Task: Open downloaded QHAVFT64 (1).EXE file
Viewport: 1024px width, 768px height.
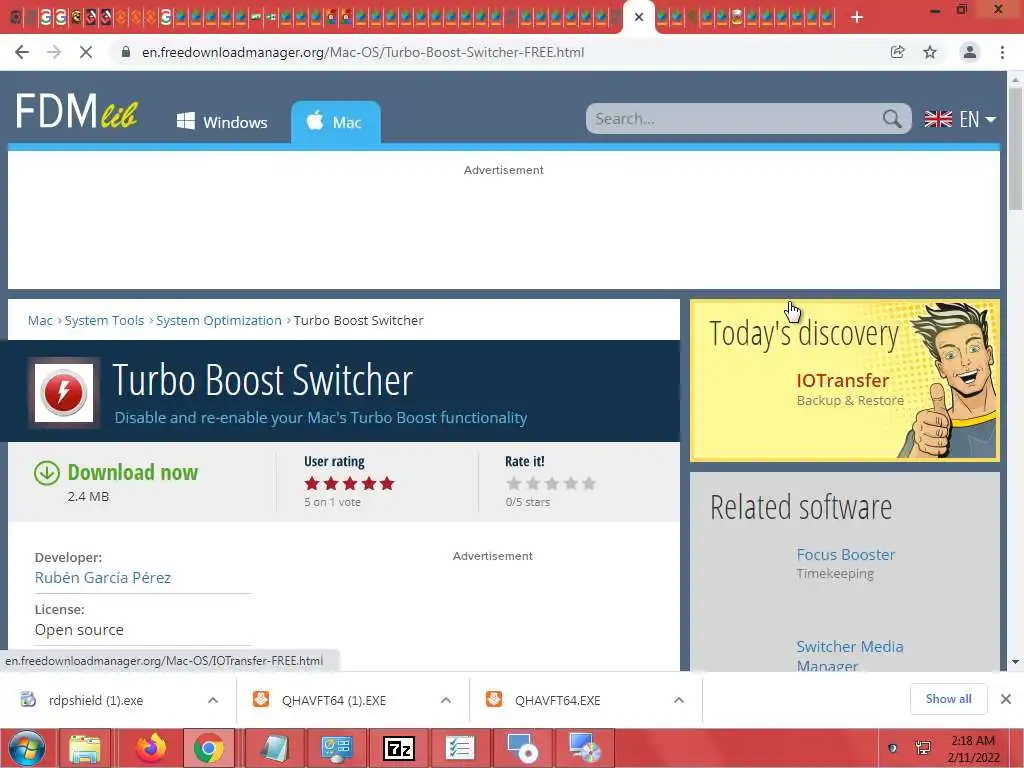Action: pos(334,700)
